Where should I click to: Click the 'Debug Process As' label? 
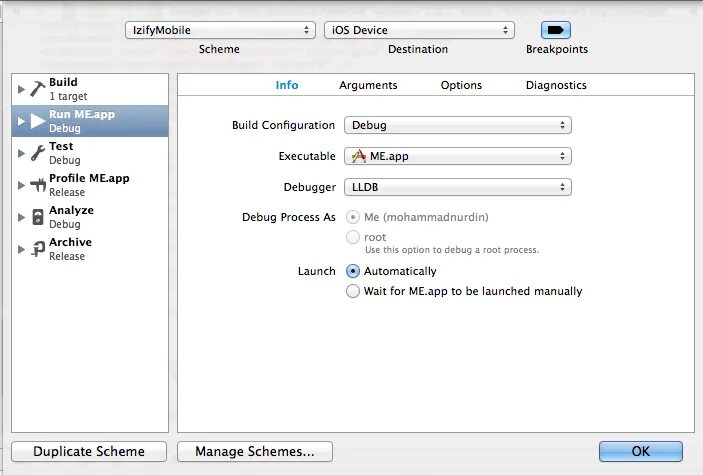[x=289, y=217]
